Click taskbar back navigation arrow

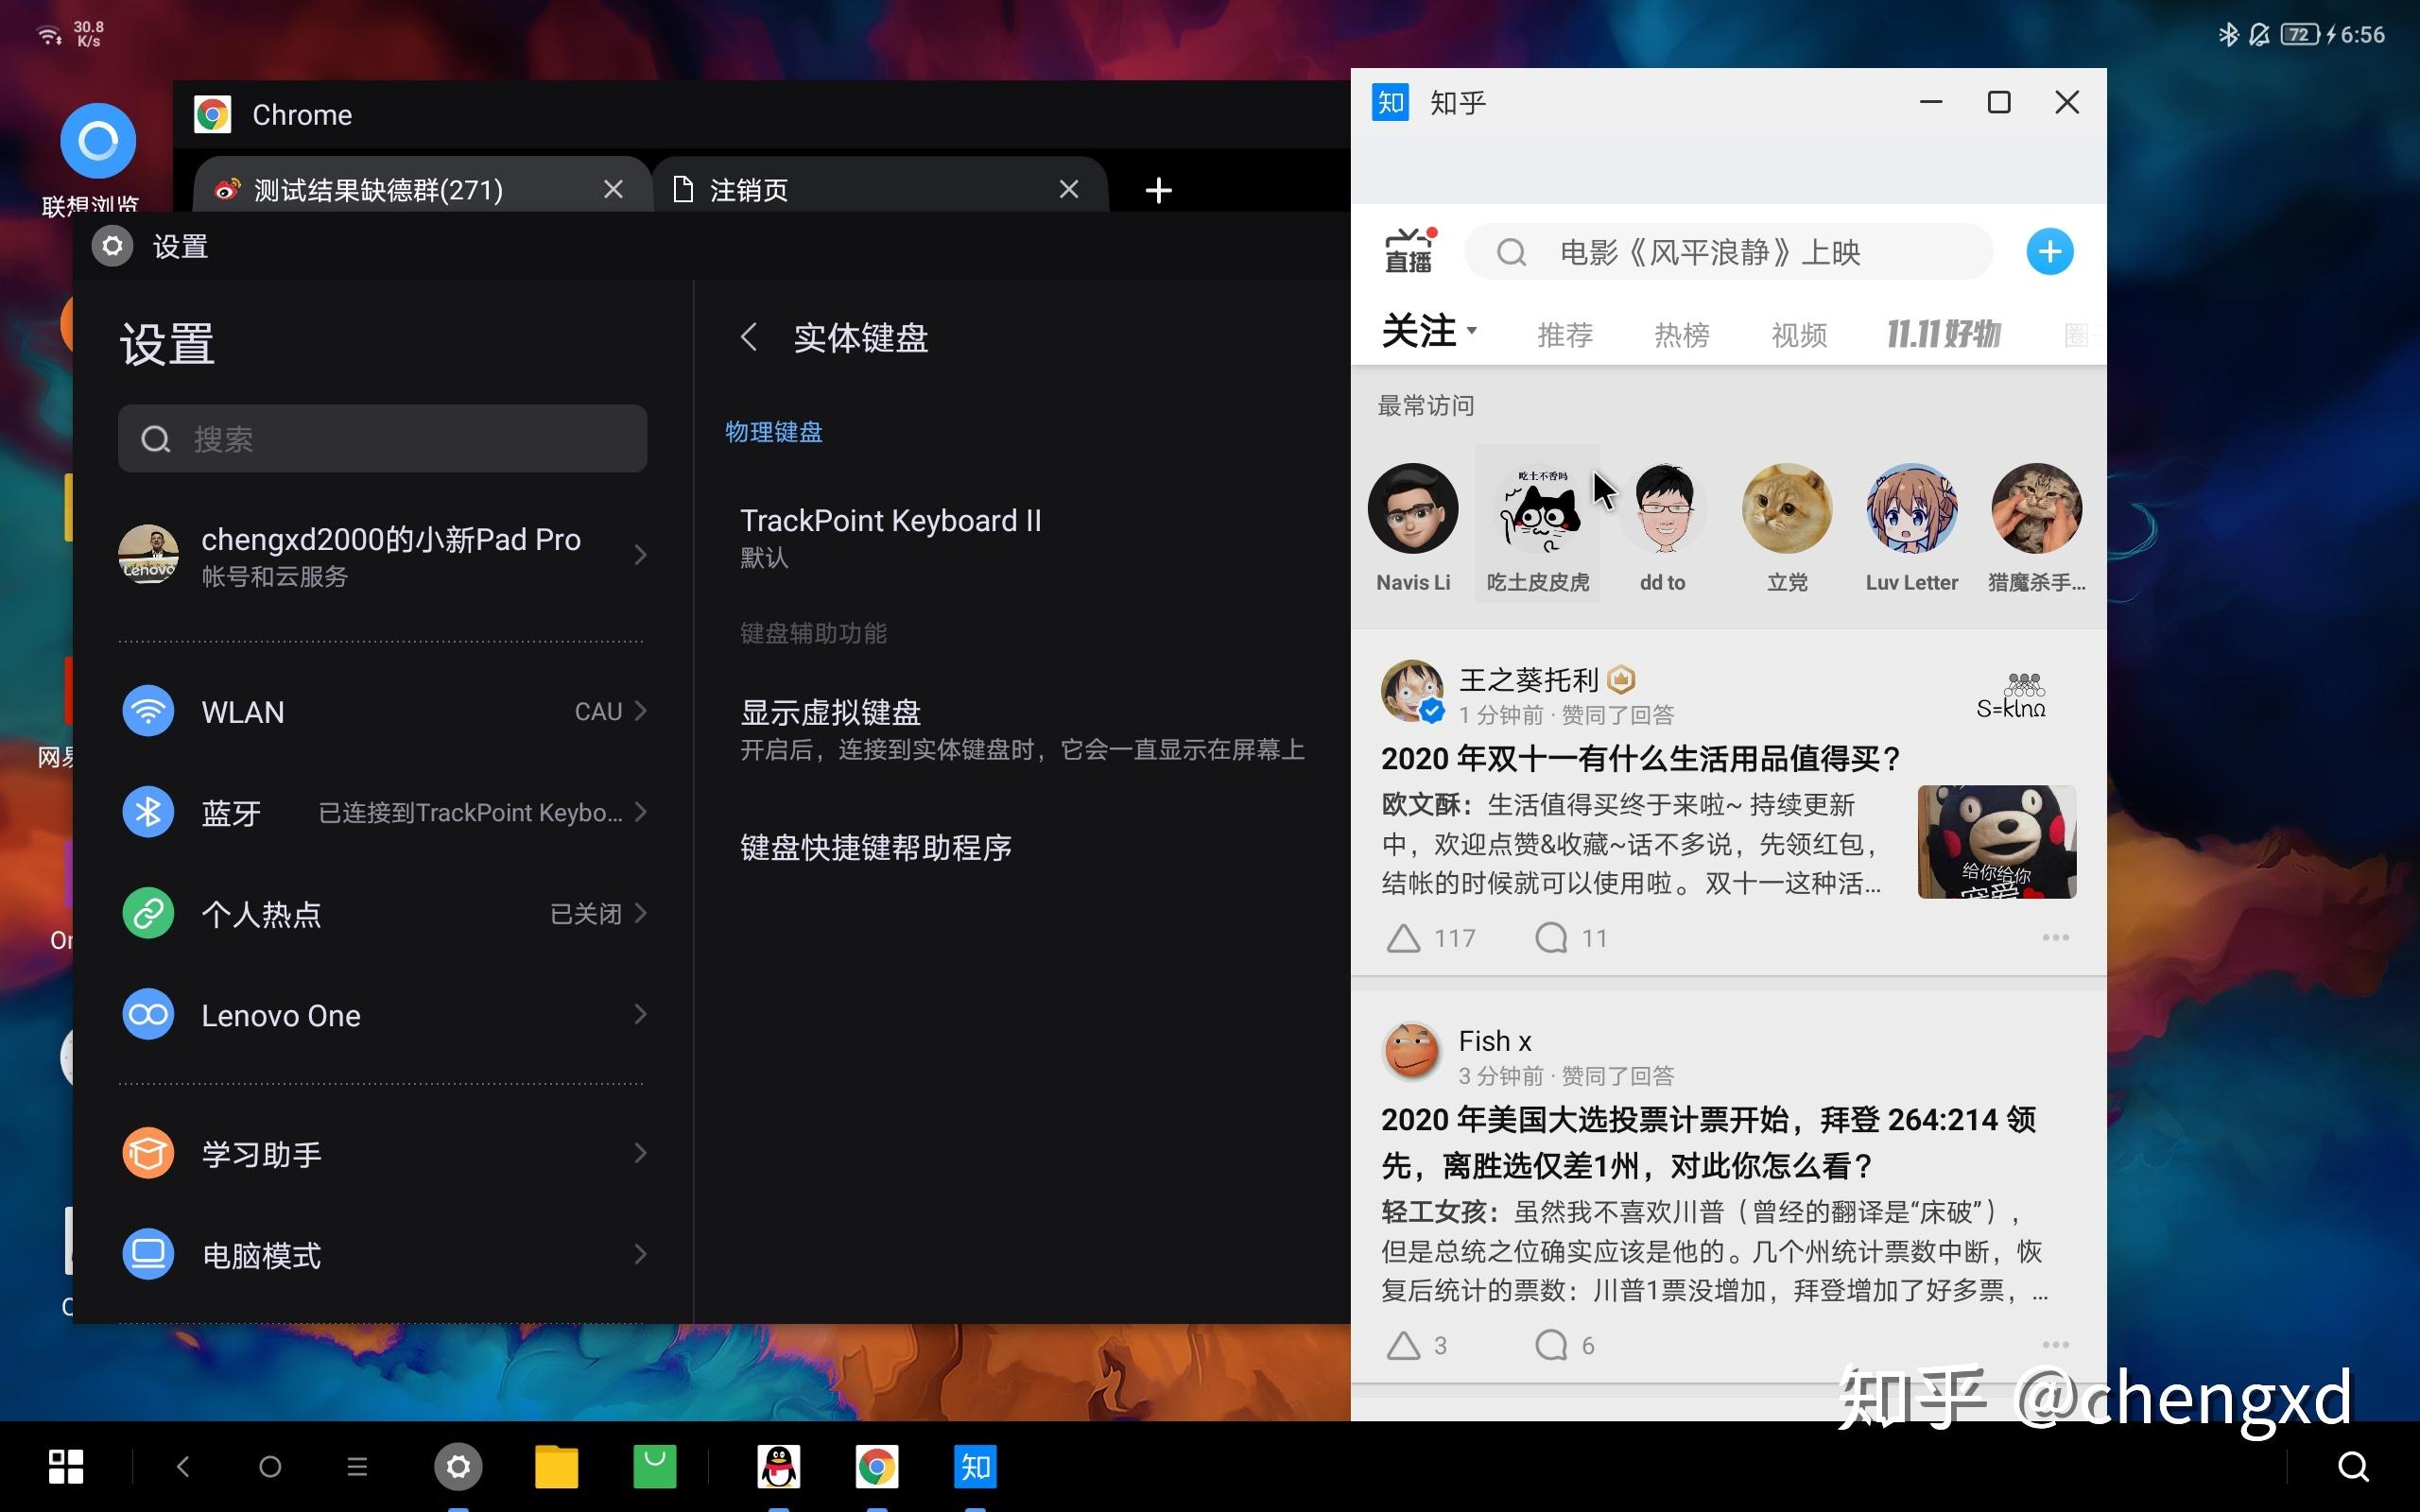(x=182, y=1467)
